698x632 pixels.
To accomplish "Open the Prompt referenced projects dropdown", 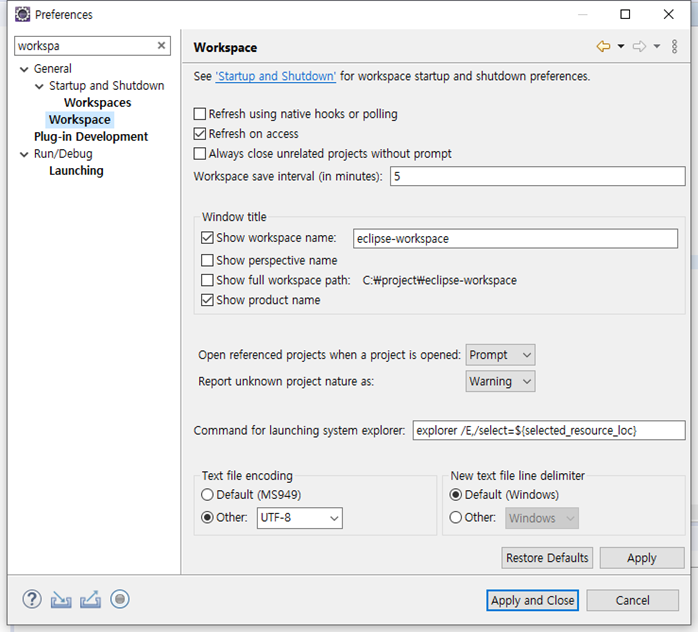I will tap(500, 355).
